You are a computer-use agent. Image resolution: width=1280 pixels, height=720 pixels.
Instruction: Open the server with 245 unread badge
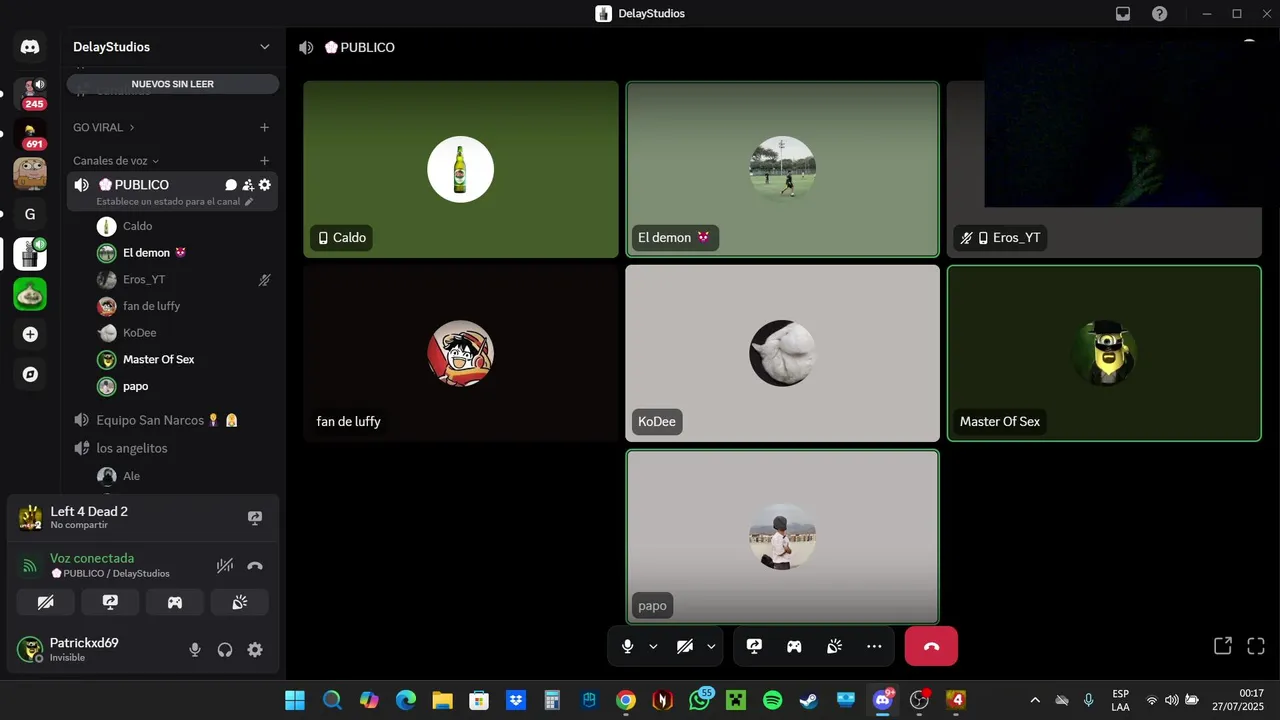30,93
